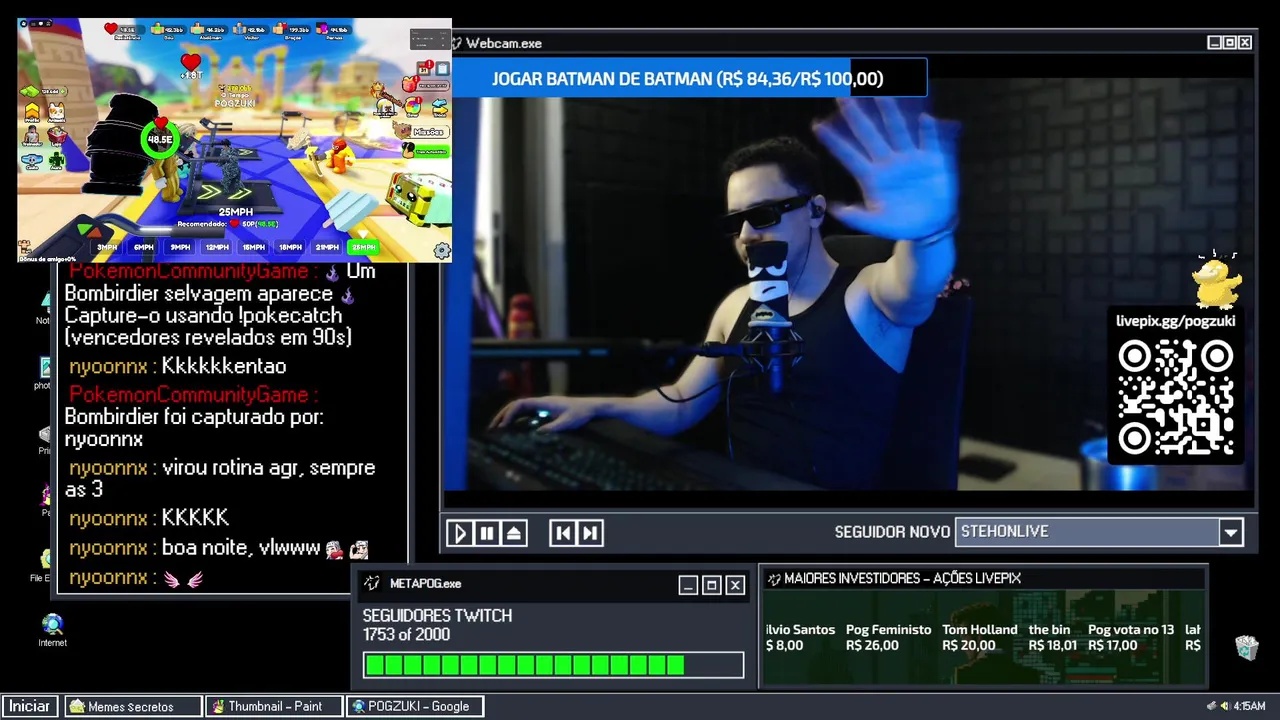Image resolution: width=1280 pixels, height=720 pixels.
Task: Maximize the METAPOG.exe window
Action: coord(711,585)
